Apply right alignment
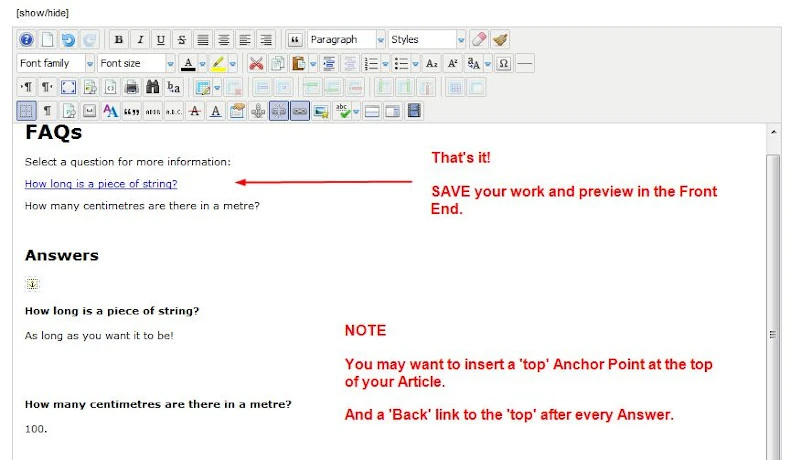This screenshot has height=460, width=790. [x=266, y=39]
